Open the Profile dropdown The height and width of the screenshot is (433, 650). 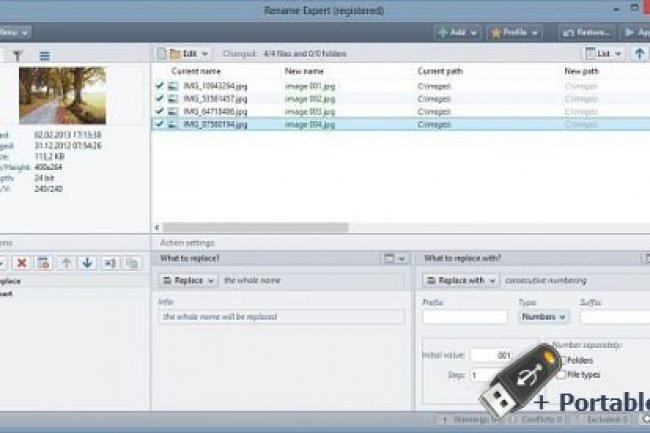[514, 32]
